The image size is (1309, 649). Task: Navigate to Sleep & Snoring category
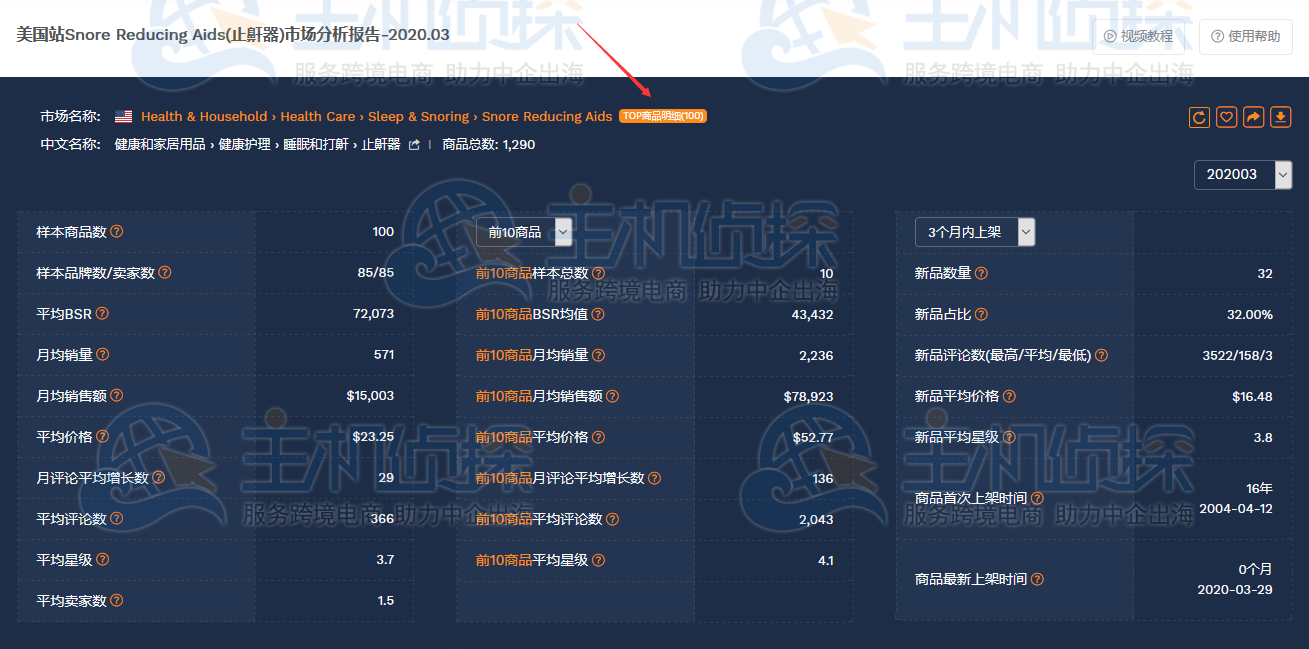(x=418, y=117)
